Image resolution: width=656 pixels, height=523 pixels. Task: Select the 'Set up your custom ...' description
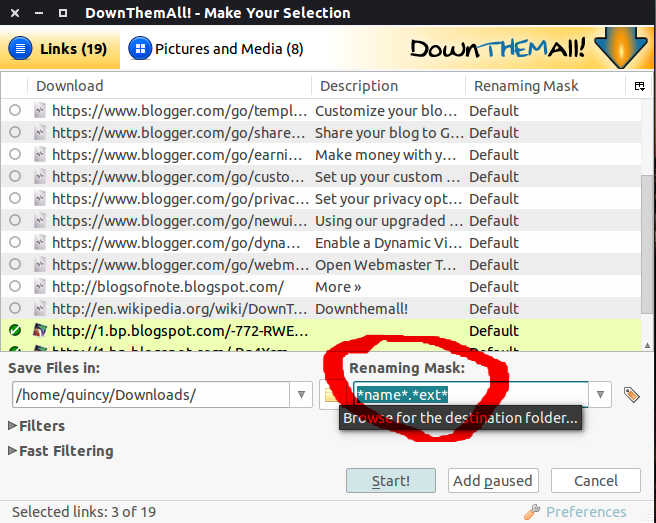point(387,177)
